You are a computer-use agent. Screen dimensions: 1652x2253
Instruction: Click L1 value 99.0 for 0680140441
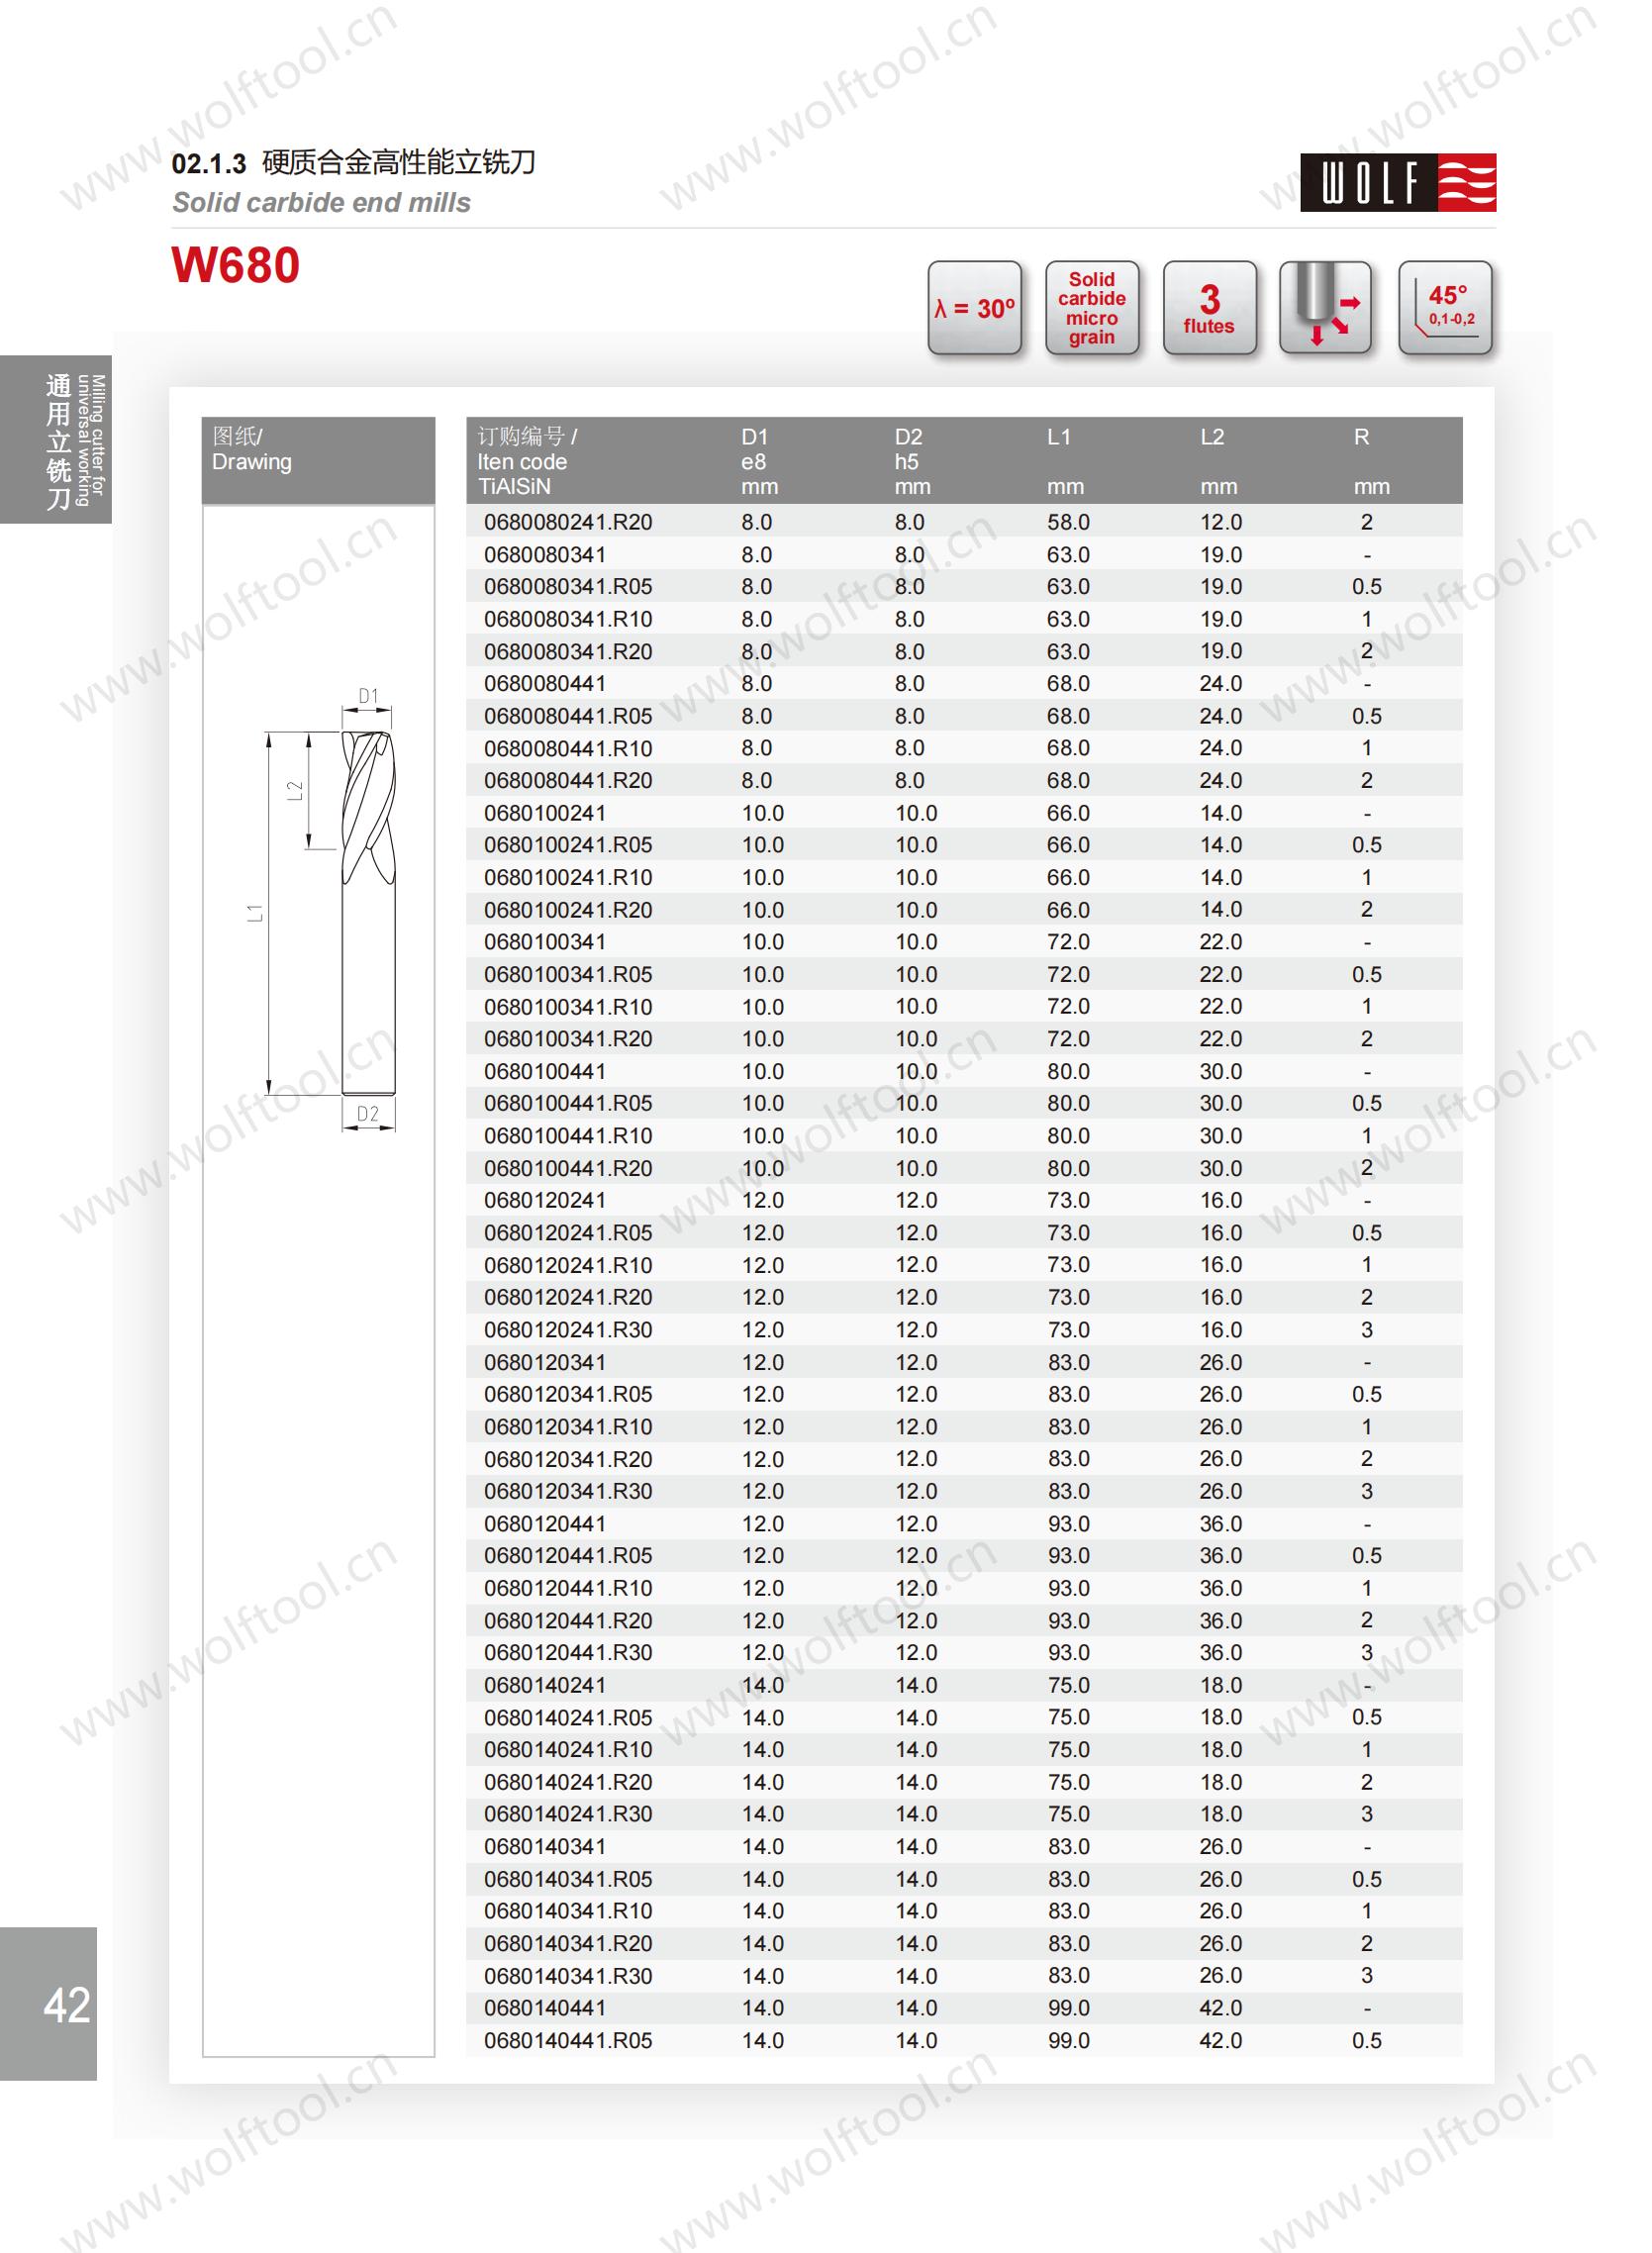tap(1068, 2008)
